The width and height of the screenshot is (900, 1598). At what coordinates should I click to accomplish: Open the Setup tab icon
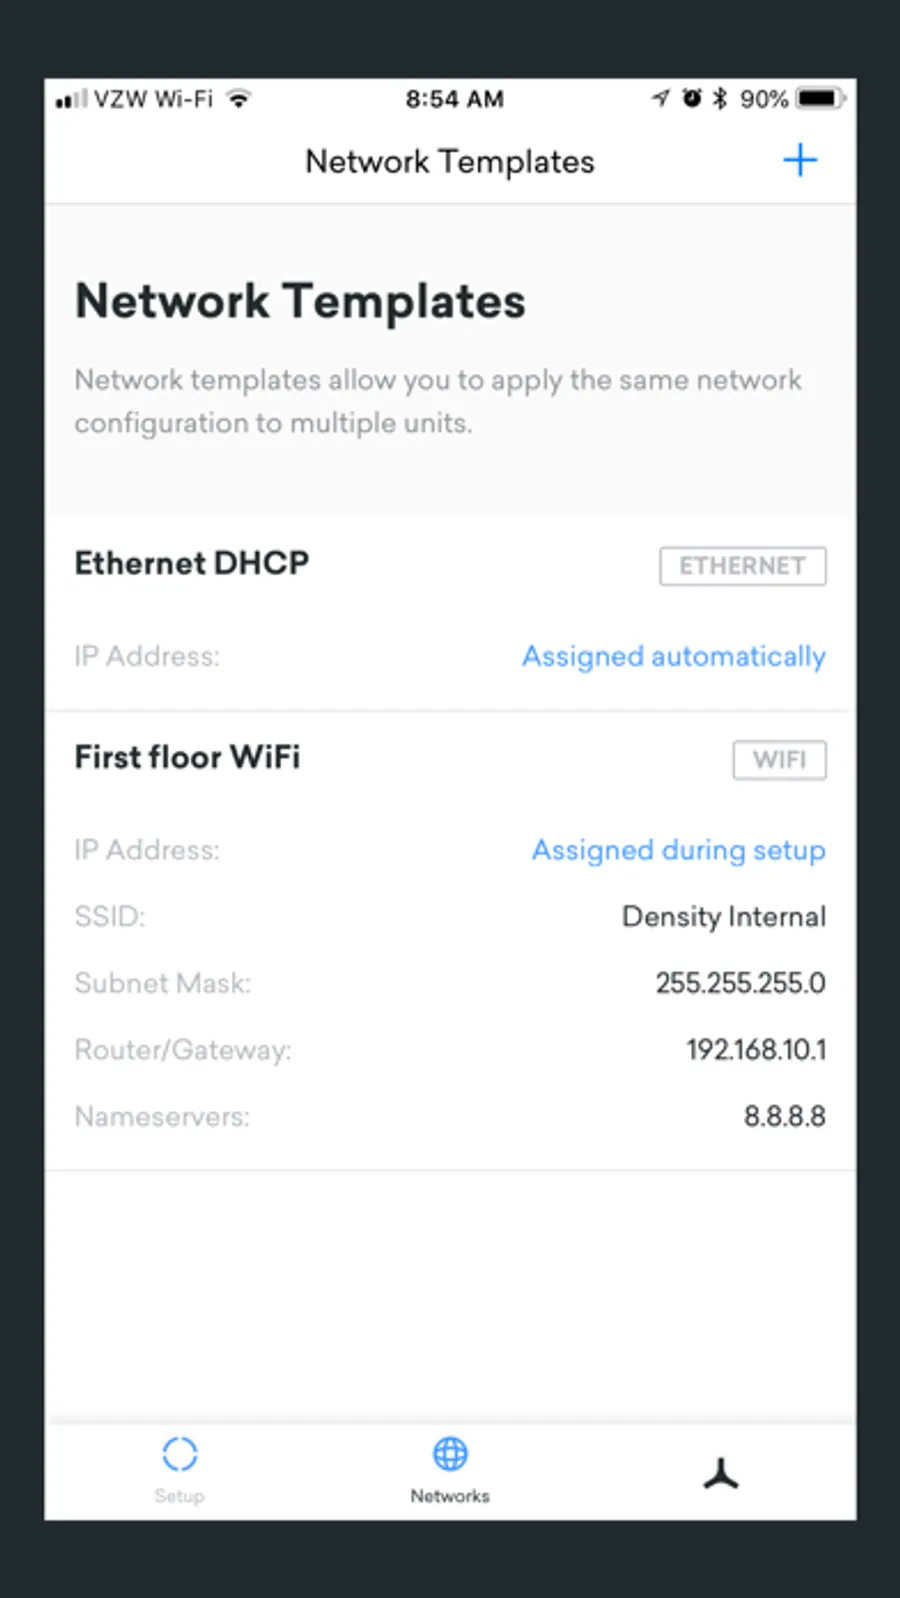coord(180,1454)
